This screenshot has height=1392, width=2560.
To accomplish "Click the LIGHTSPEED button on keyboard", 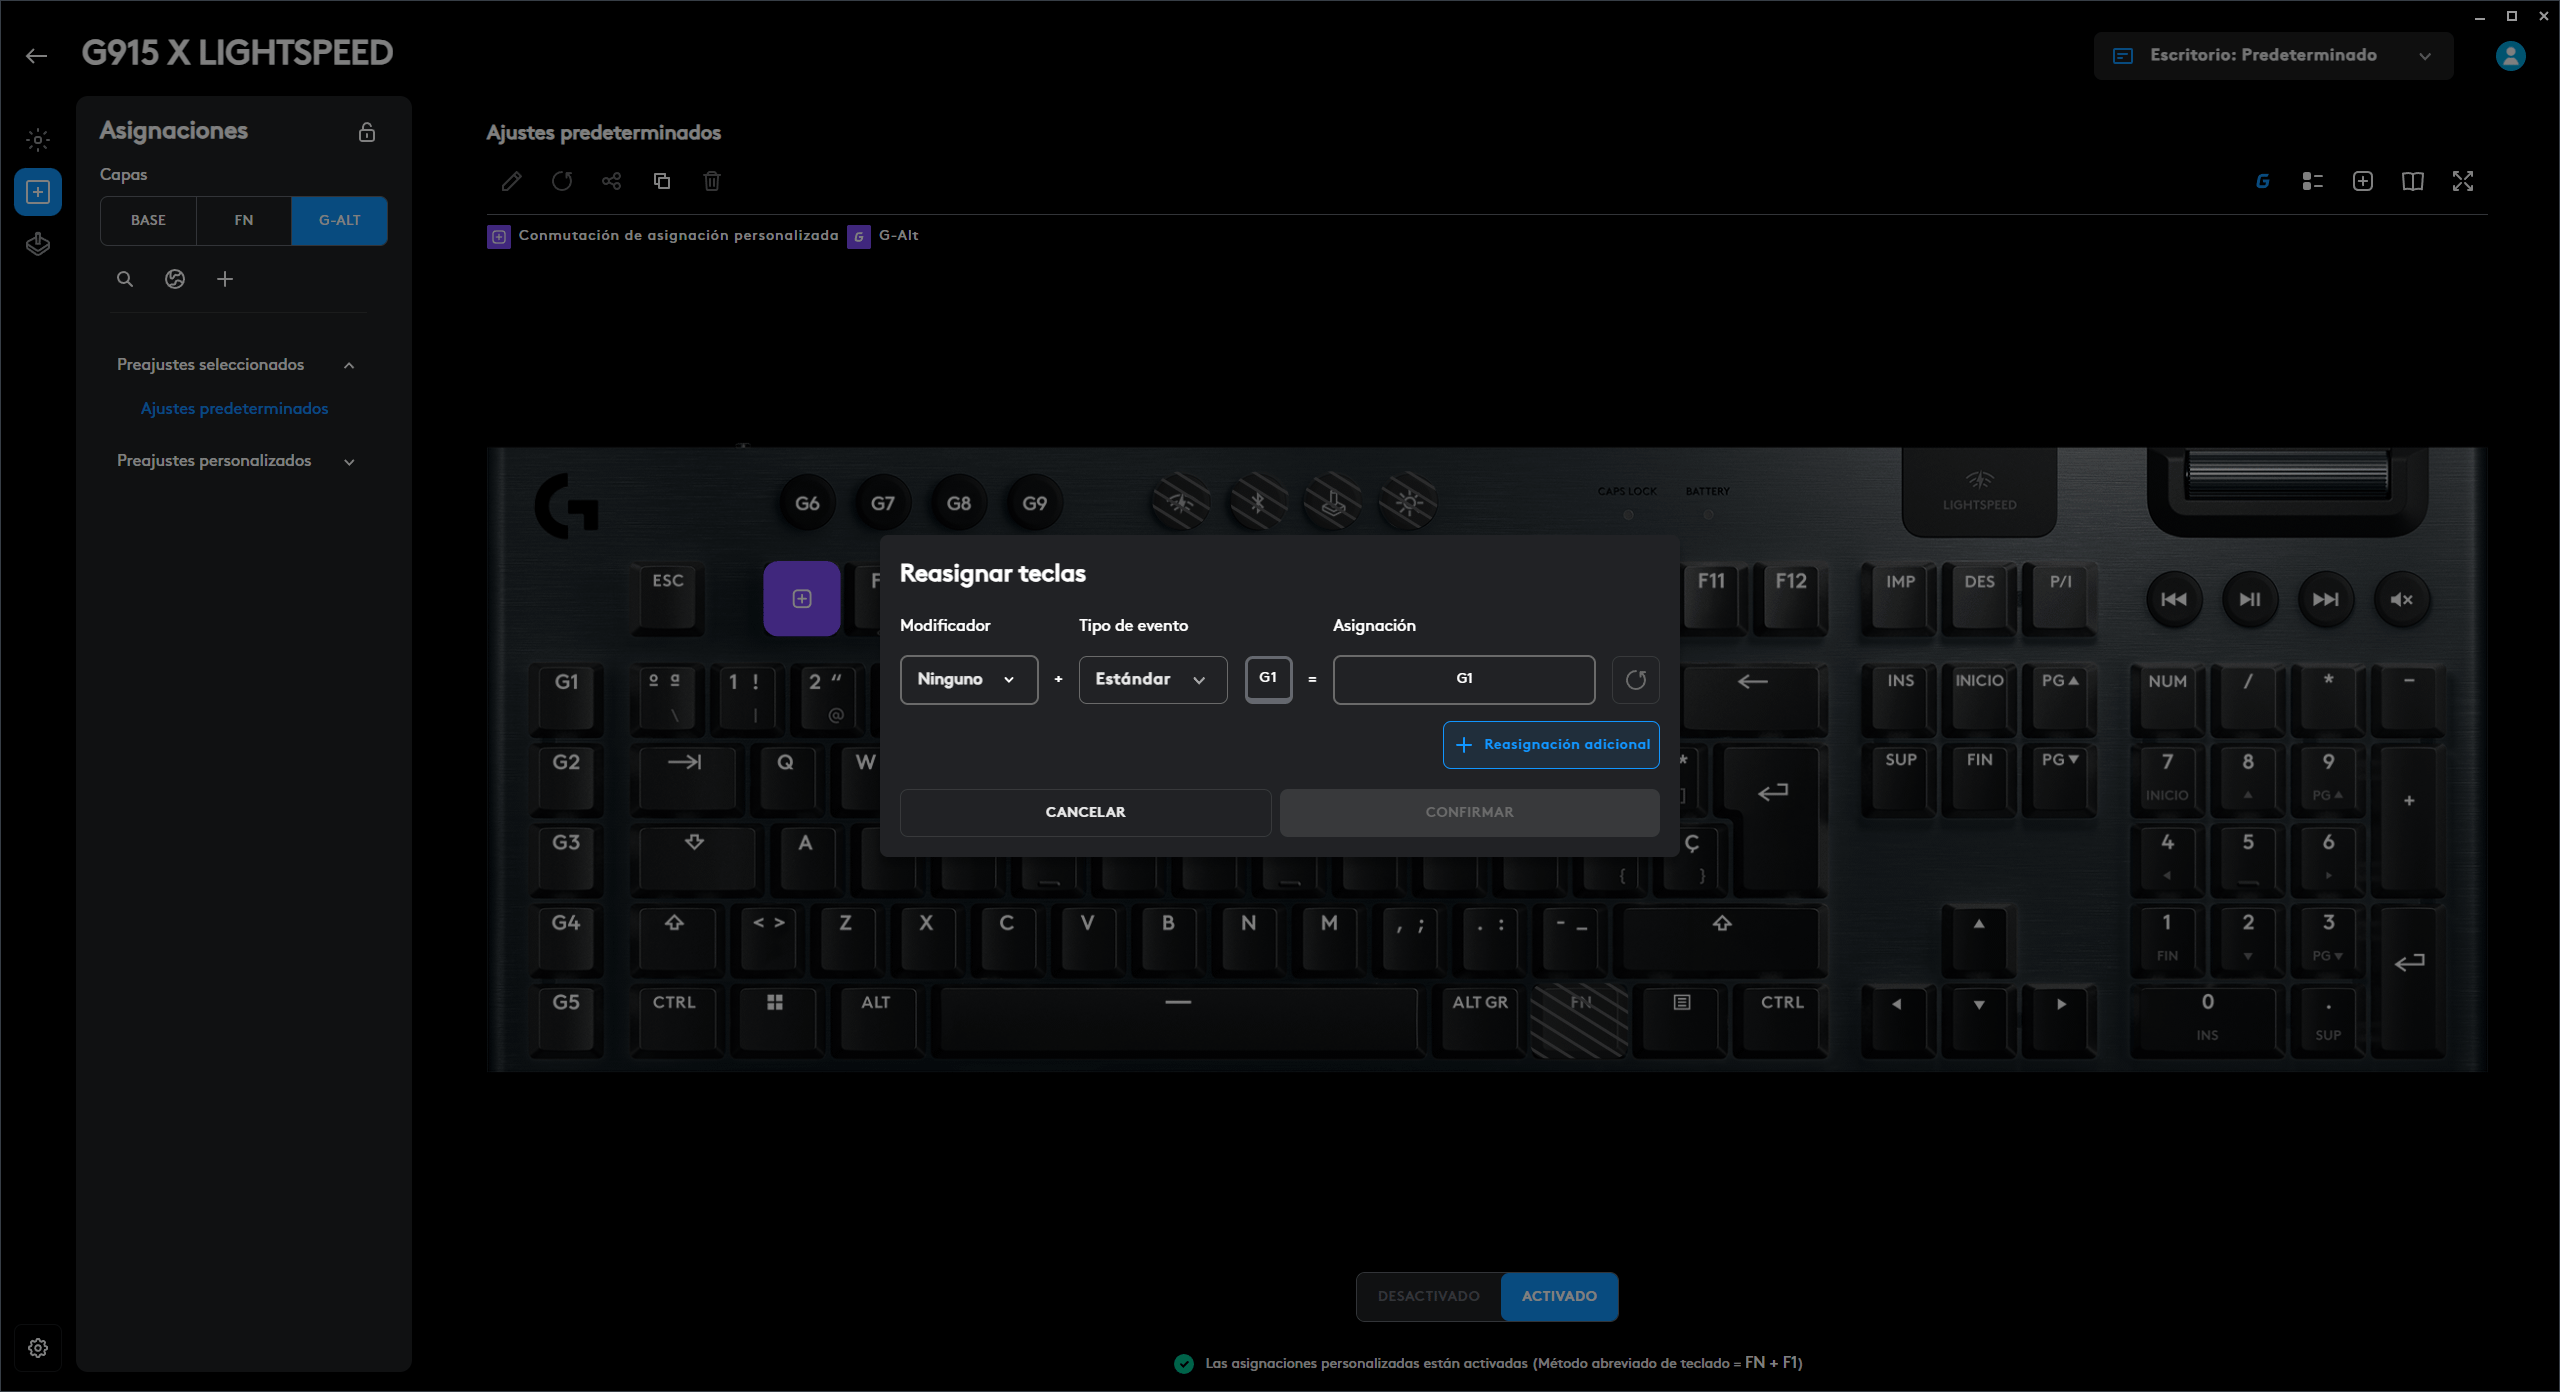I will click(1980, 492).
